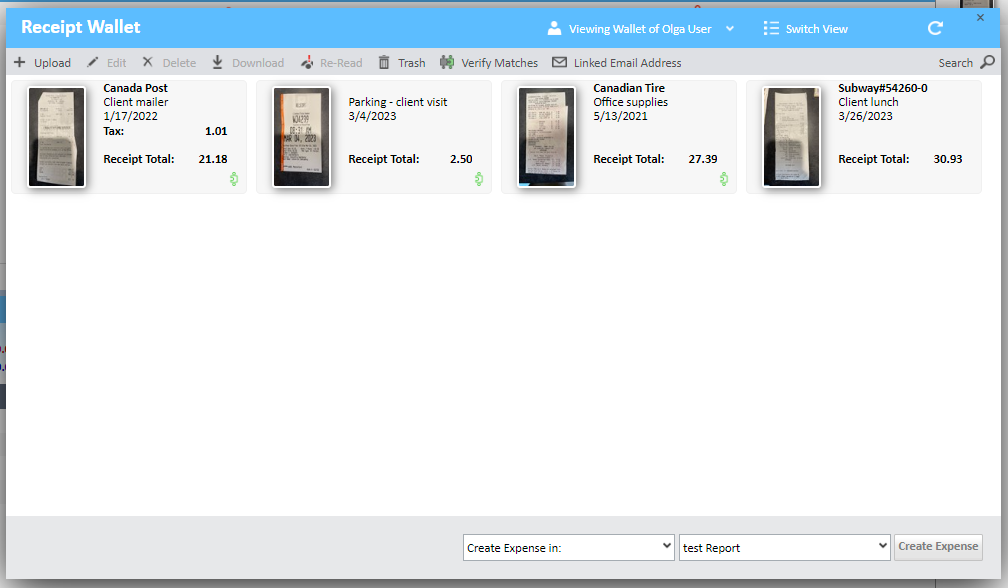1008x588 pixels.
Task: Expand the Viewing Wallet of Olga User dropdown
Action: click(730, 29)
